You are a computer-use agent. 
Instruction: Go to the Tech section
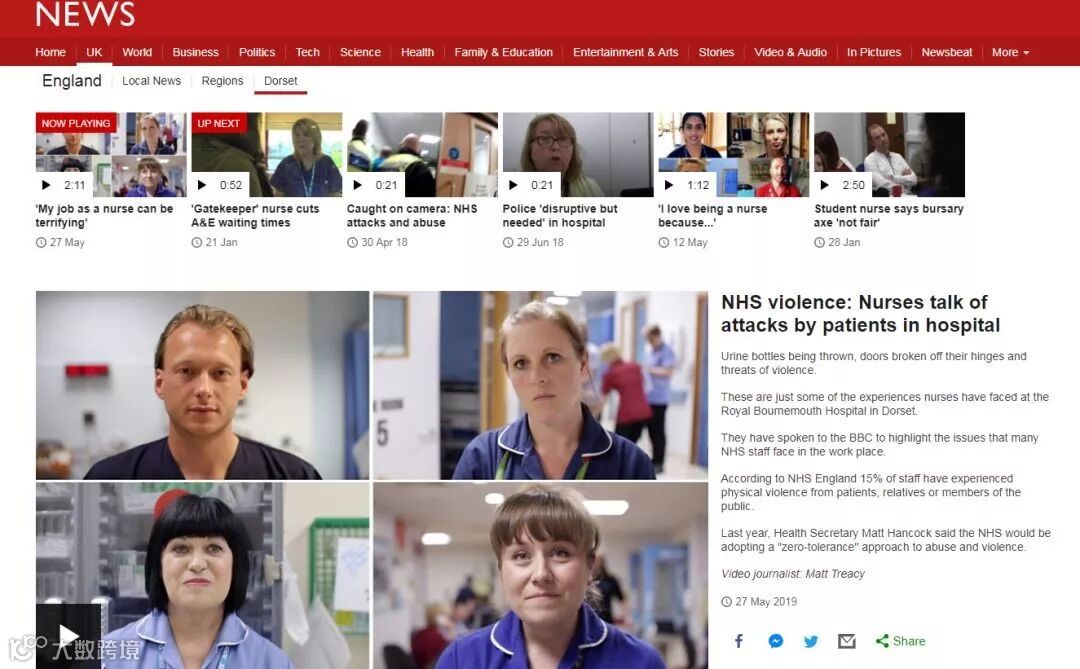[307, 52]
